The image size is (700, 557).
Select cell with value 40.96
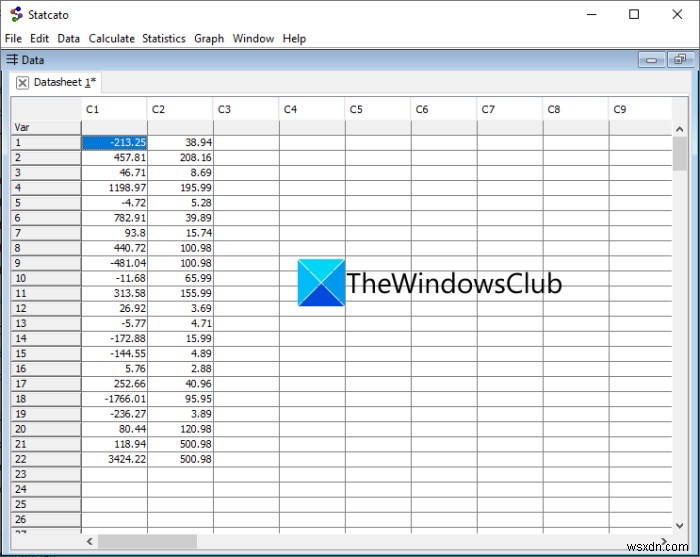pyautogui.click(x=180, y=384)
